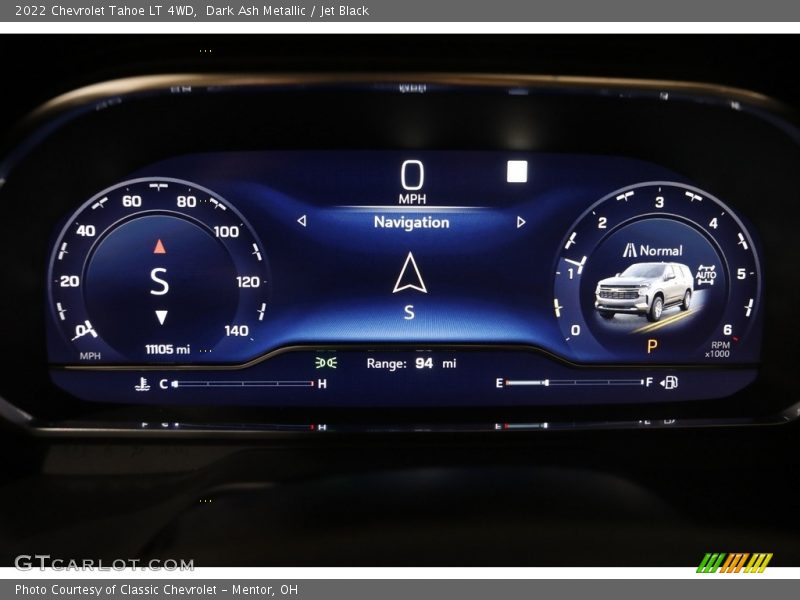The image size is (800, 600).
Task: Click the 11105 mi odometer reading
Action: click(167, 349)
